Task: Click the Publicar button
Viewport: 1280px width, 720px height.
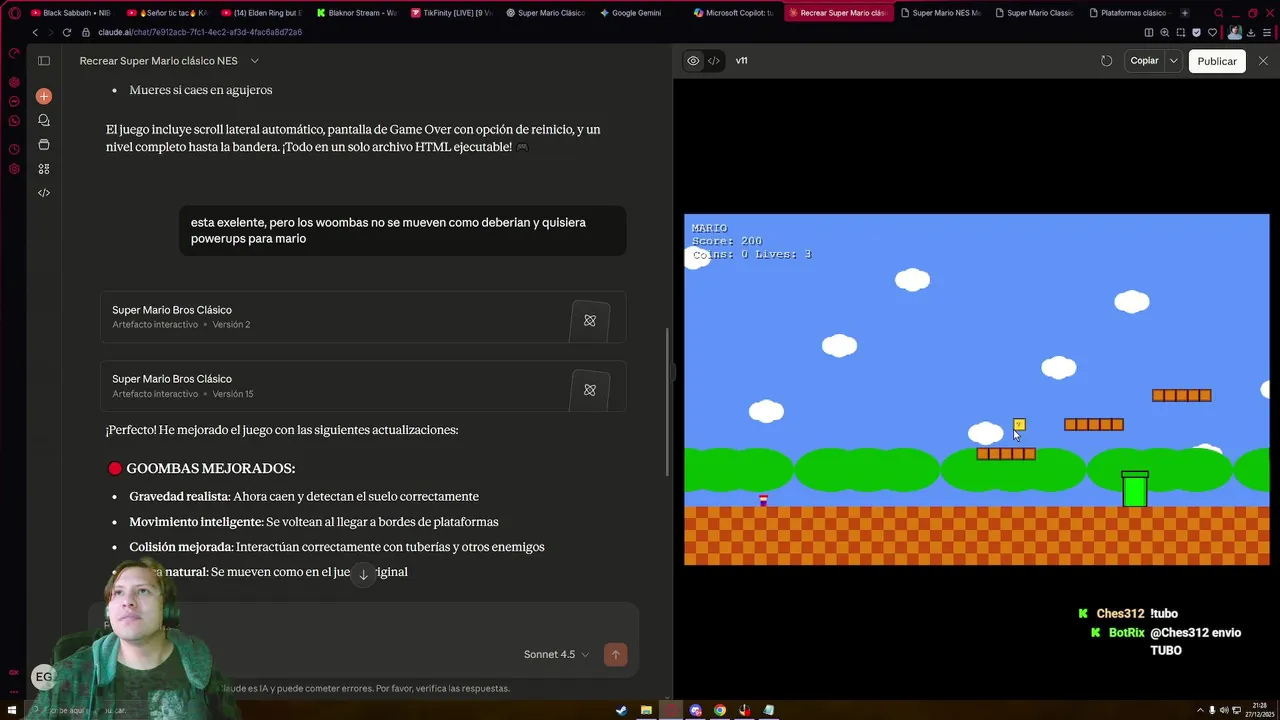Action: coord(1217,61)
